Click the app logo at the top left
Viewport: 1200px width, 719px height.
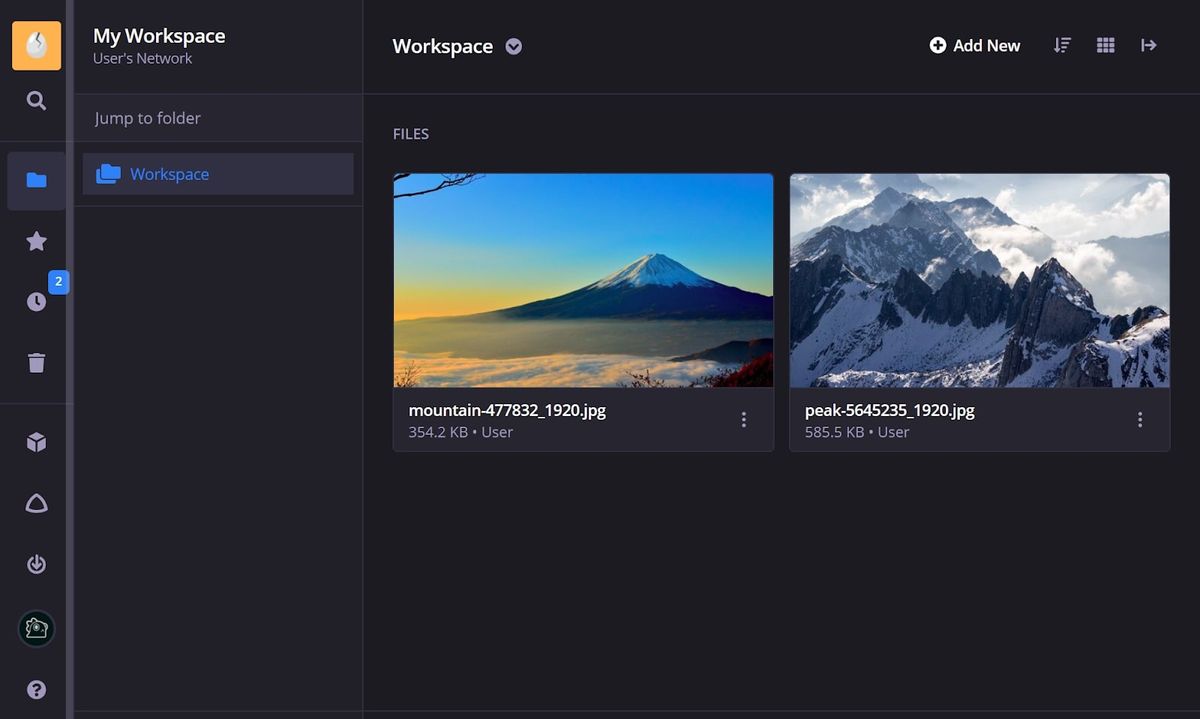pos(36,45)
